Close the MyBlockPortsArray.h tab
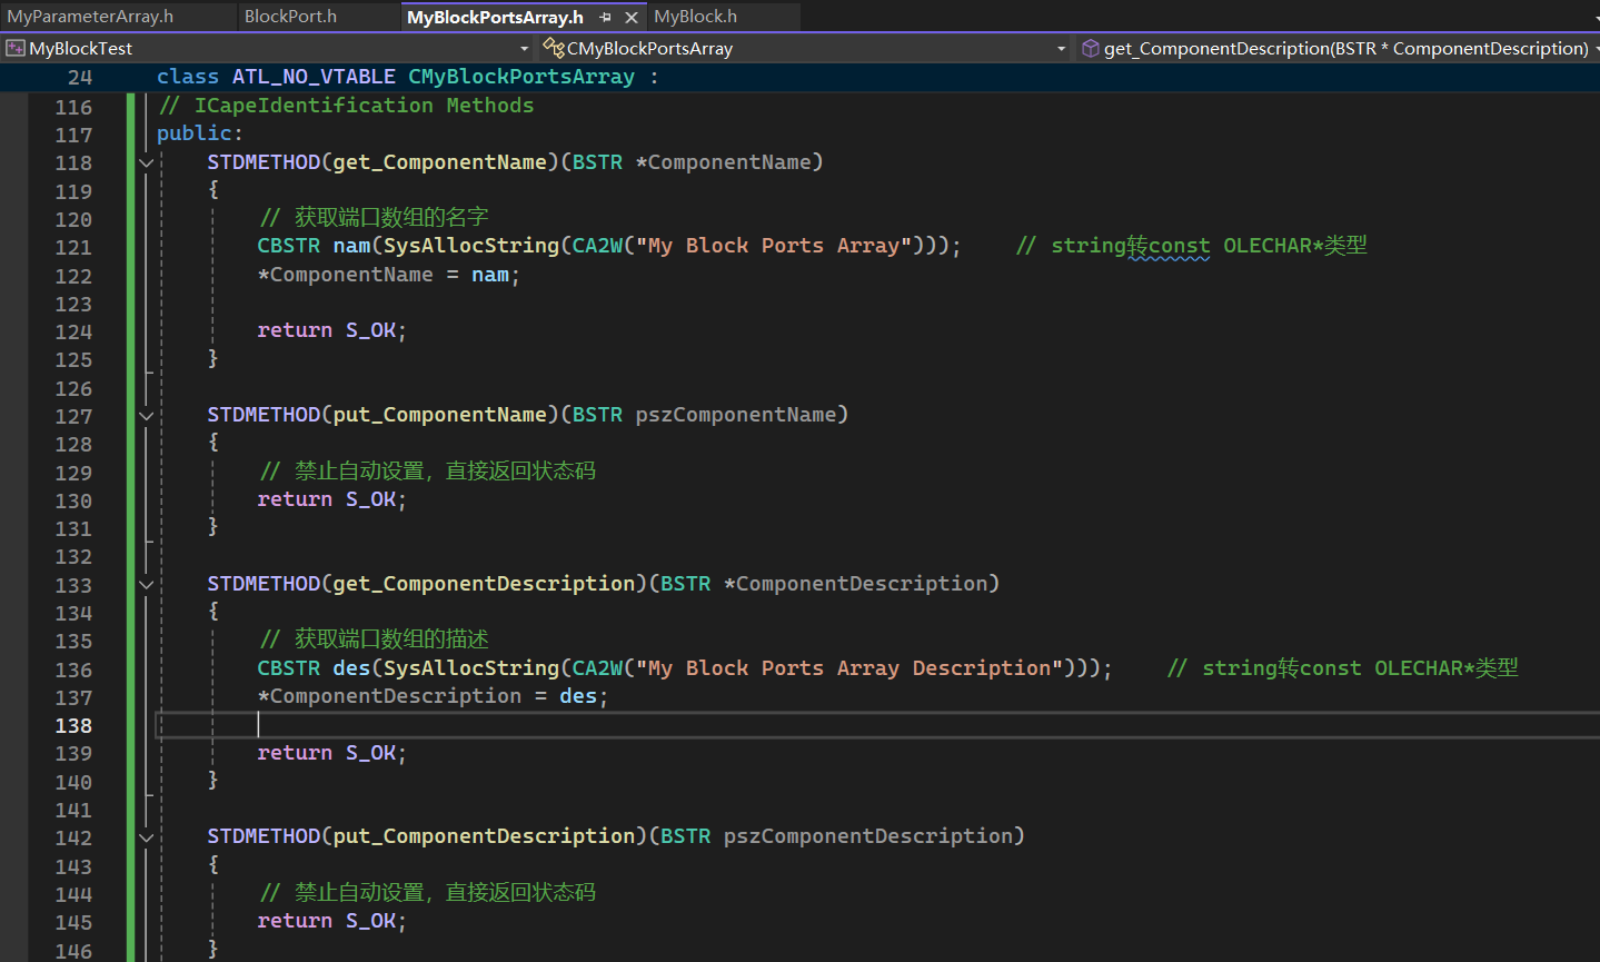Image resolution: width=1600 pixels, height=962 pixels. pos(631,17)
